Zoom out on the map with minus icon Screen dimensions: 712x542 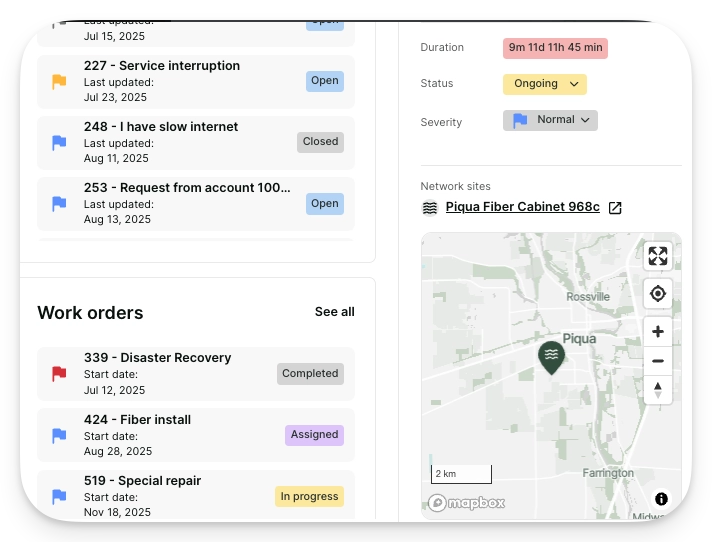click(658, 361)
